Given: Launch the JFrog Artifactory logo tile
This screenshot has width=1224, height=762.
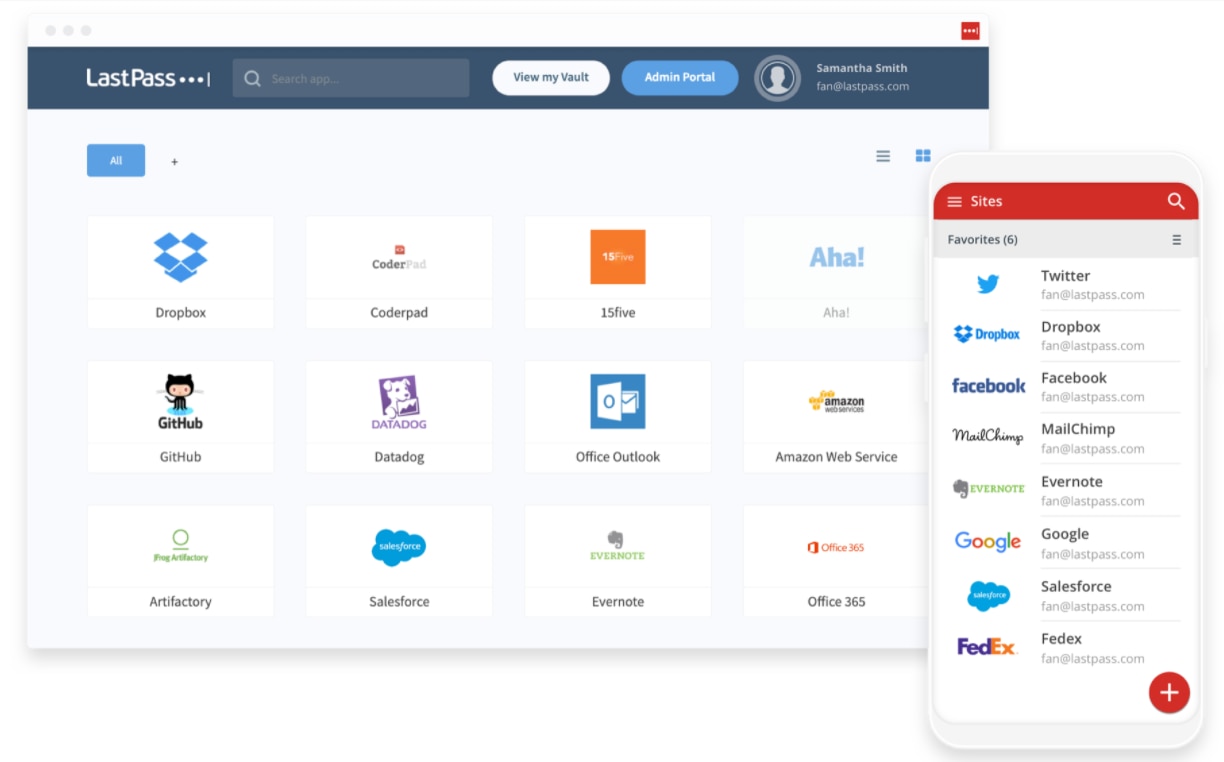Looking at the screenshot, I should (x=180, y=546).
